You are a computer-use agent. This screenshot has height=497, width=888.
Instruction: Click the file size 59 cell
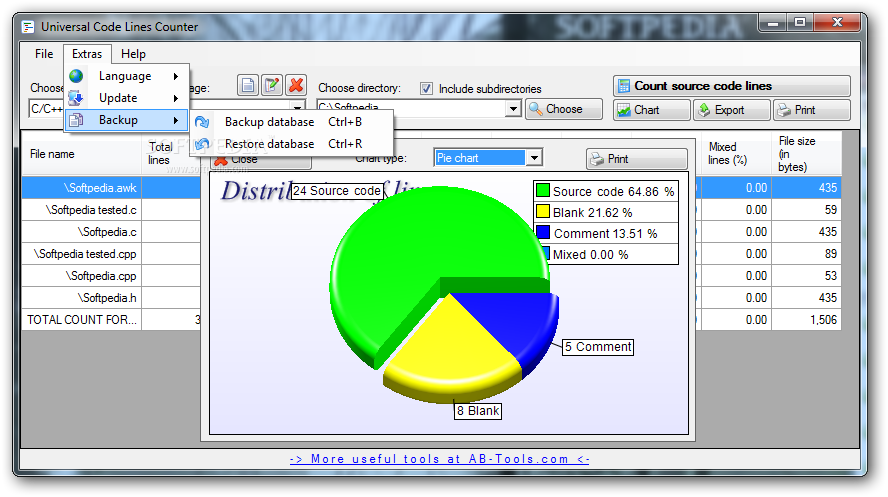point(806,210)
